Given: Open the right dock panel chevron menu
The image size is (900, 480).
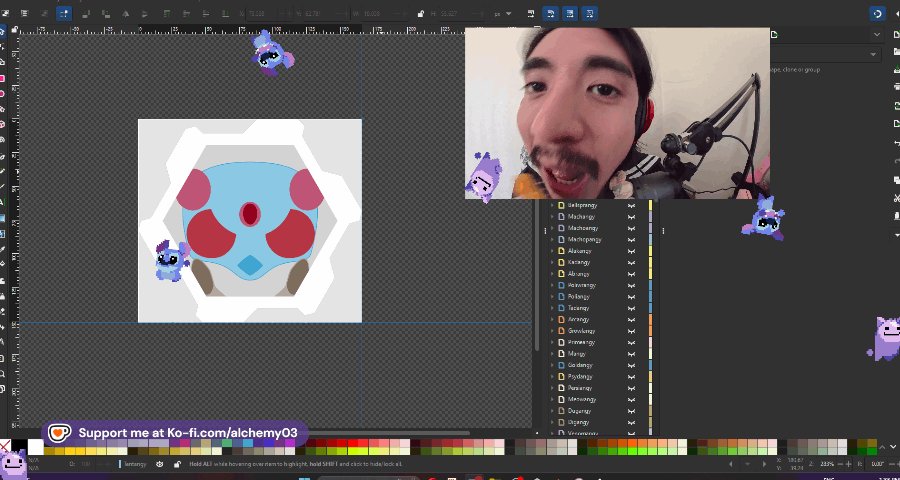Looking at the screenshot, I should coord(876,35).
